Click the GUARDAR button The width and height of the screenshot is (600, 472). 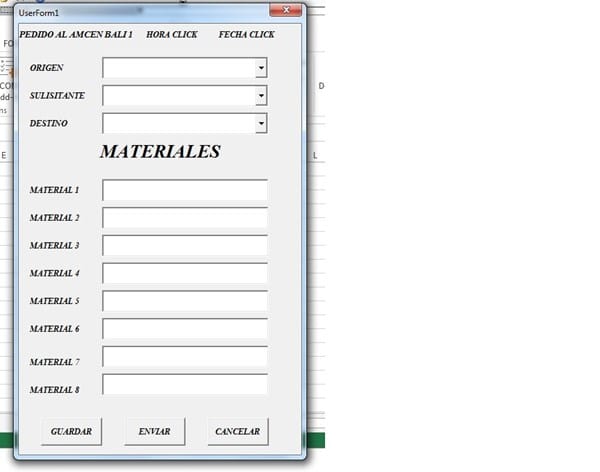(x=71, y=431)
